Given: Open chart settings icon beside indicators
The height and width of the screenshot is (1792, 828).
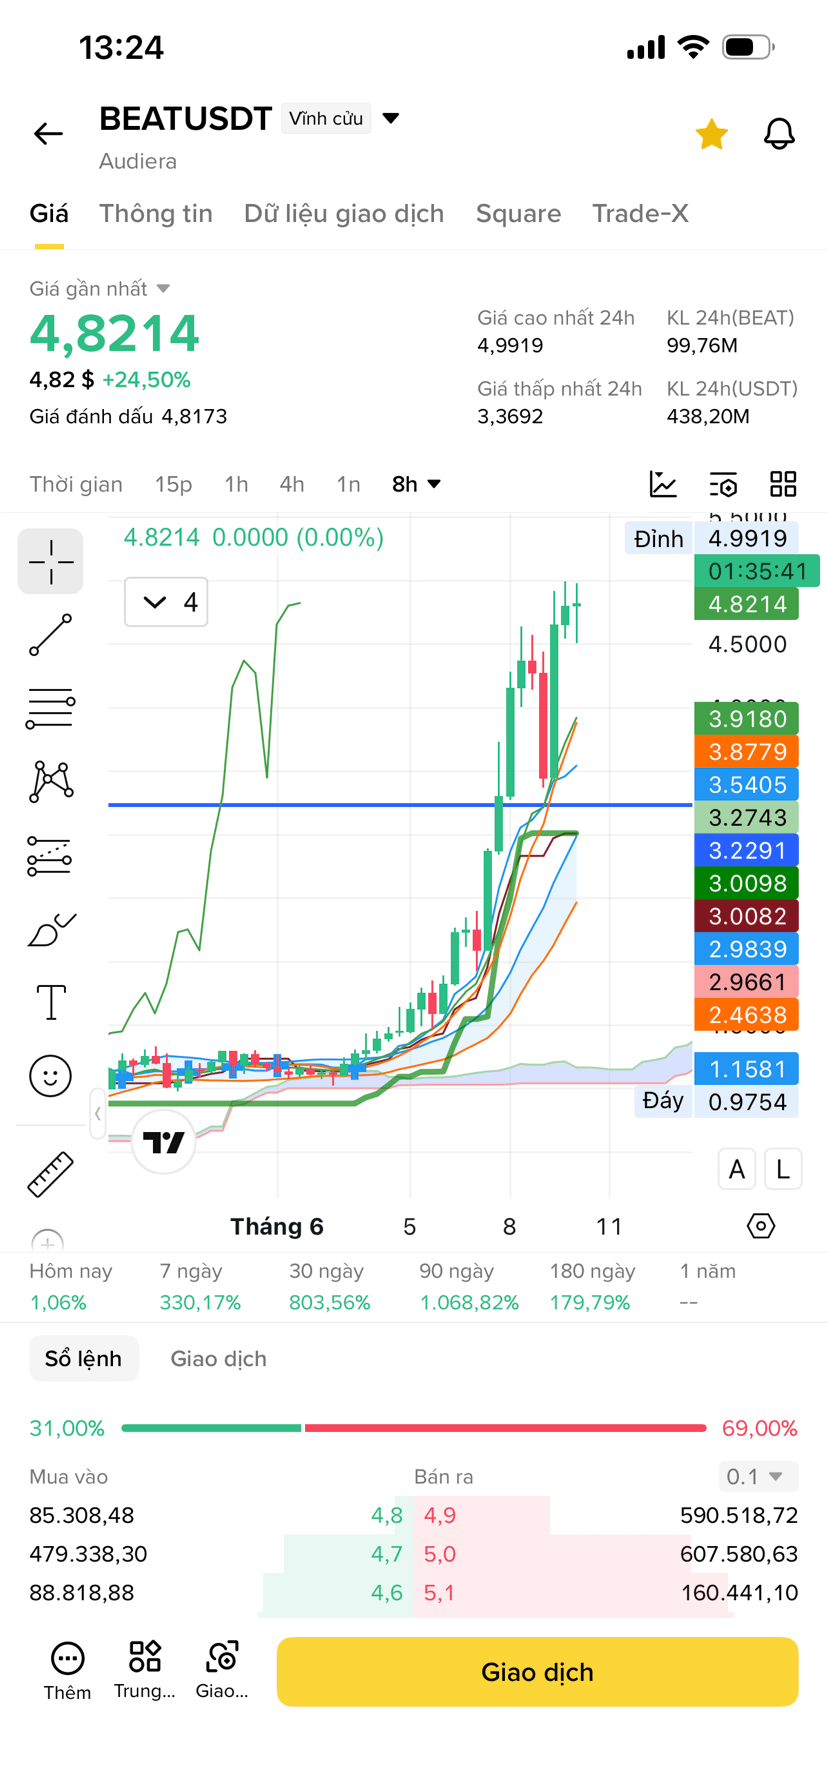Looking at the screenshot, I should pos(723,484).
